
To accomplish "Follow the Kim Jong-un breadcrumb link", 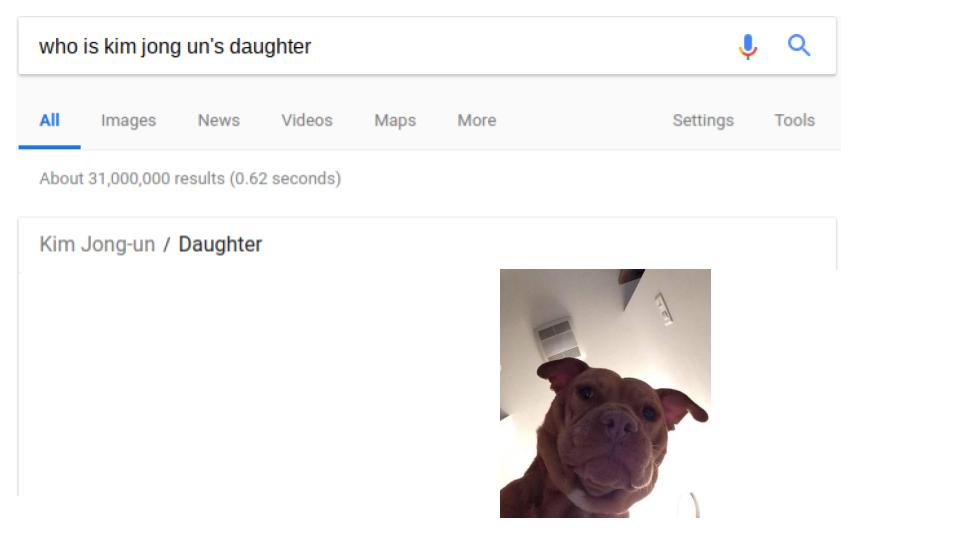I will click(97, 244).
